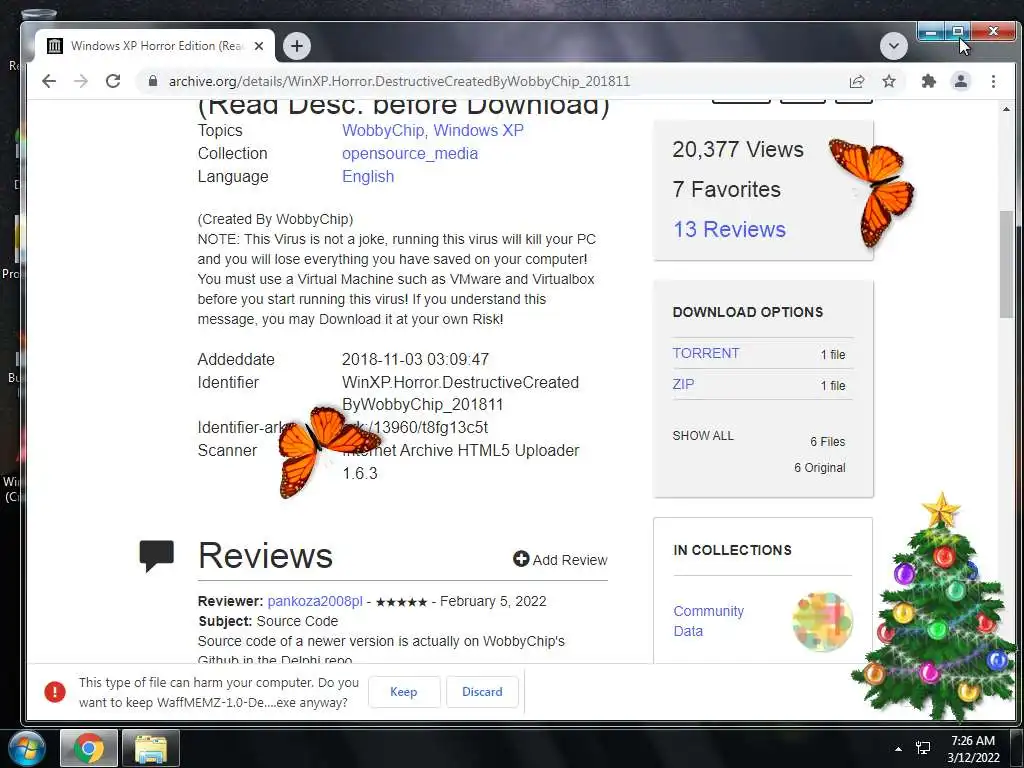Open the Chrome profile avatar icon

click(x=961, y=81)
